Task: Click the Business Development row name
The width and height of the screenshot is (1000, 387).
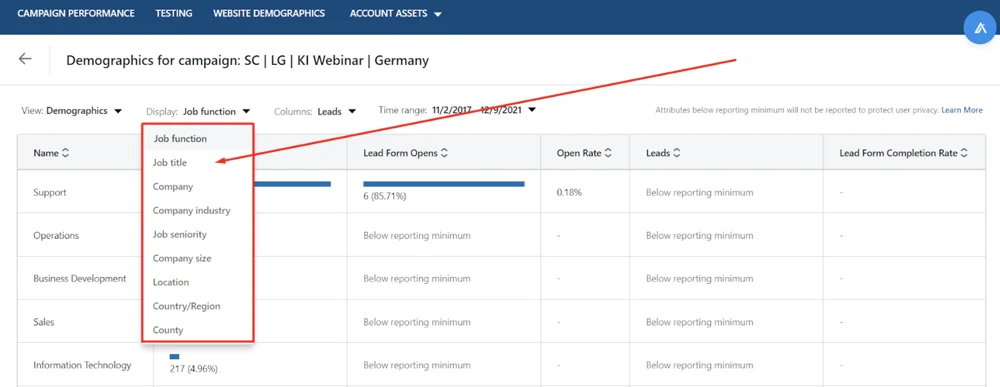Action: (x=80, y=279)
